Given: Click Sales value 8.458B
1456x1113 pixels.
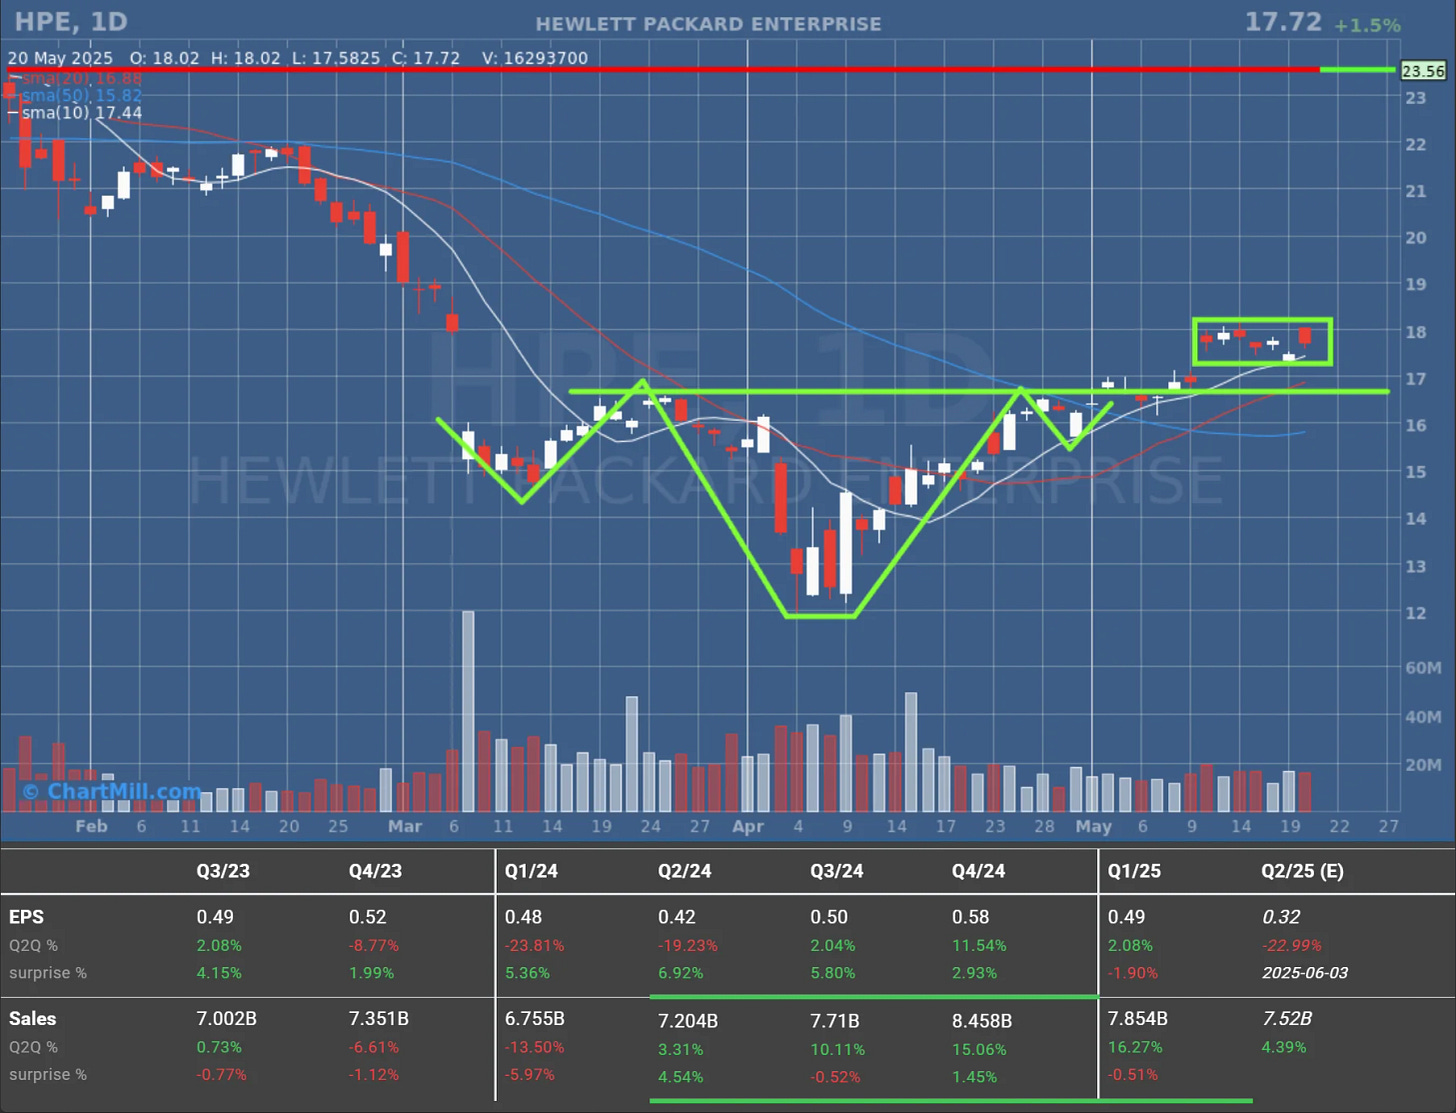Looking at the screenshot, I should [982, 1021].
